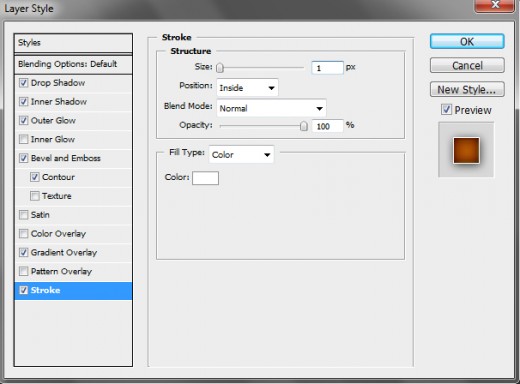Screen dimensions: 520x384
Task: Toggle the Drop Shadow checkbox
Action: pos(23,83)
